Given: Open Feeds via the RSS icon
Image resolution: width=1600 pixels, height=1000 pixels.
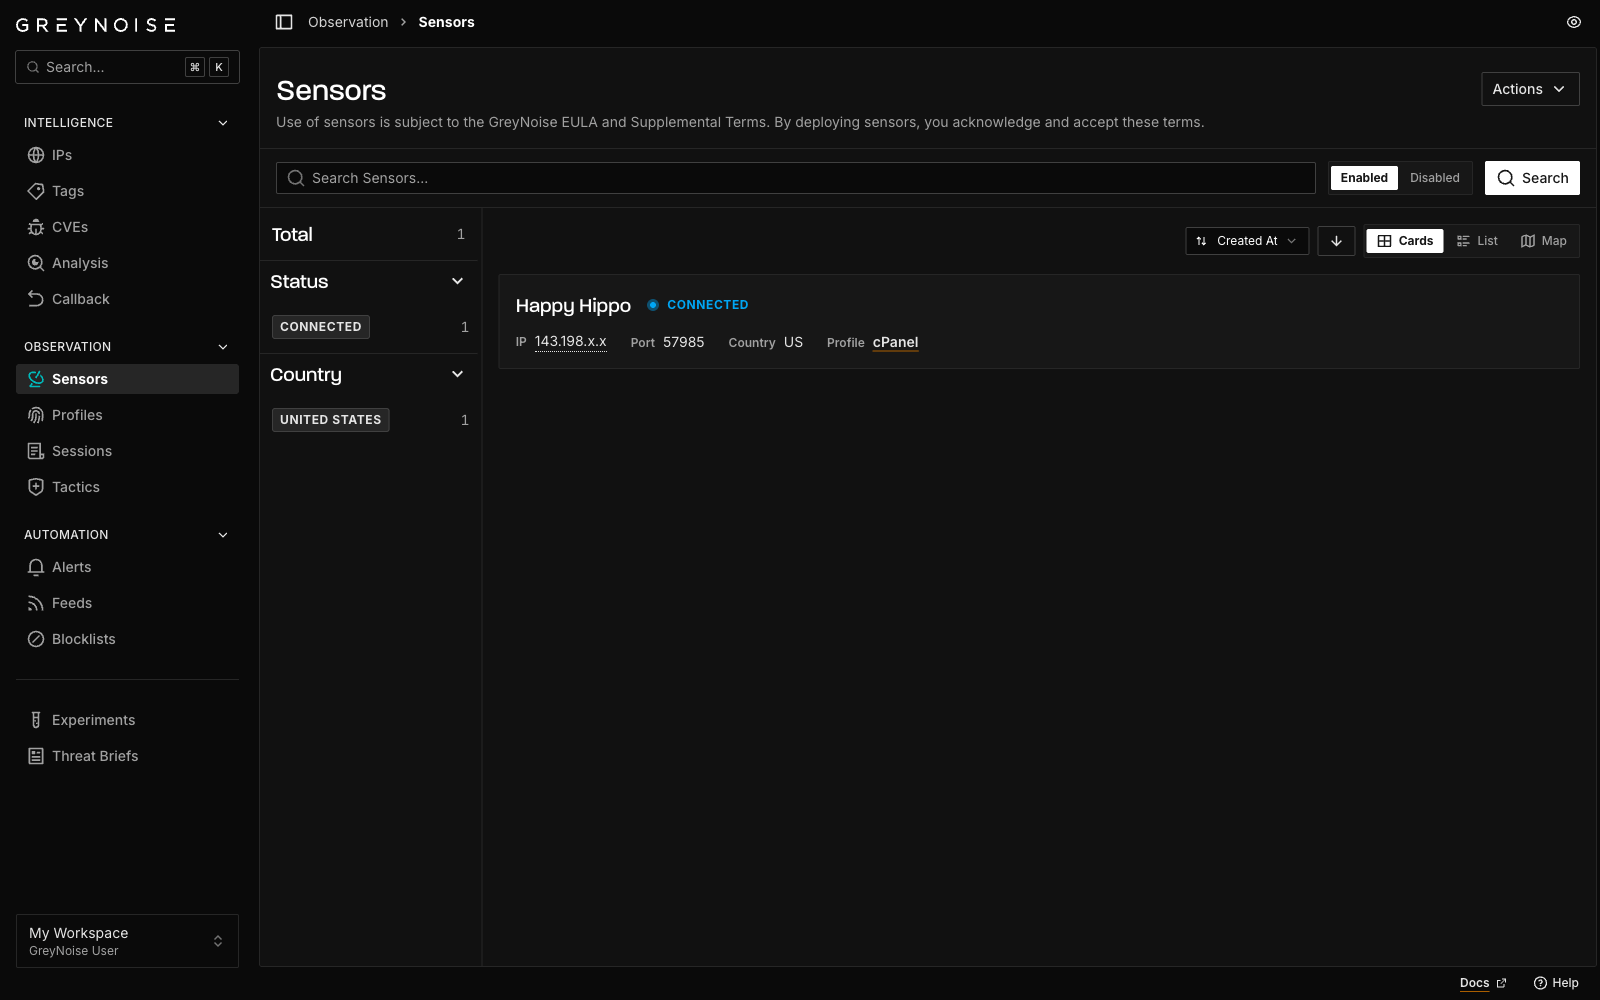Looking at the screenshot, I should coord(36,603).
